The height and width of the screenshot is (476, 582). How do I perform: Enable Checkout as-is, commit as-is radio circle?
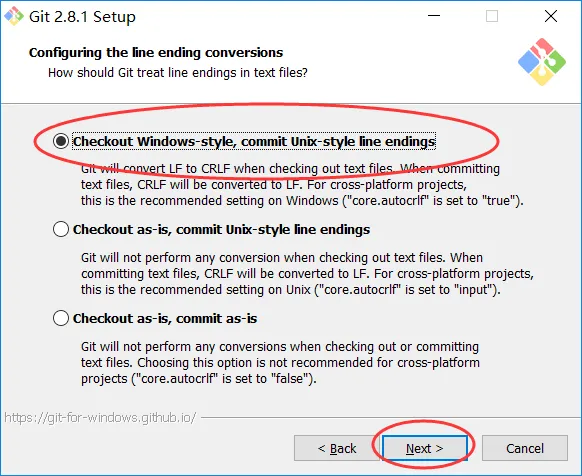point(61,318)
